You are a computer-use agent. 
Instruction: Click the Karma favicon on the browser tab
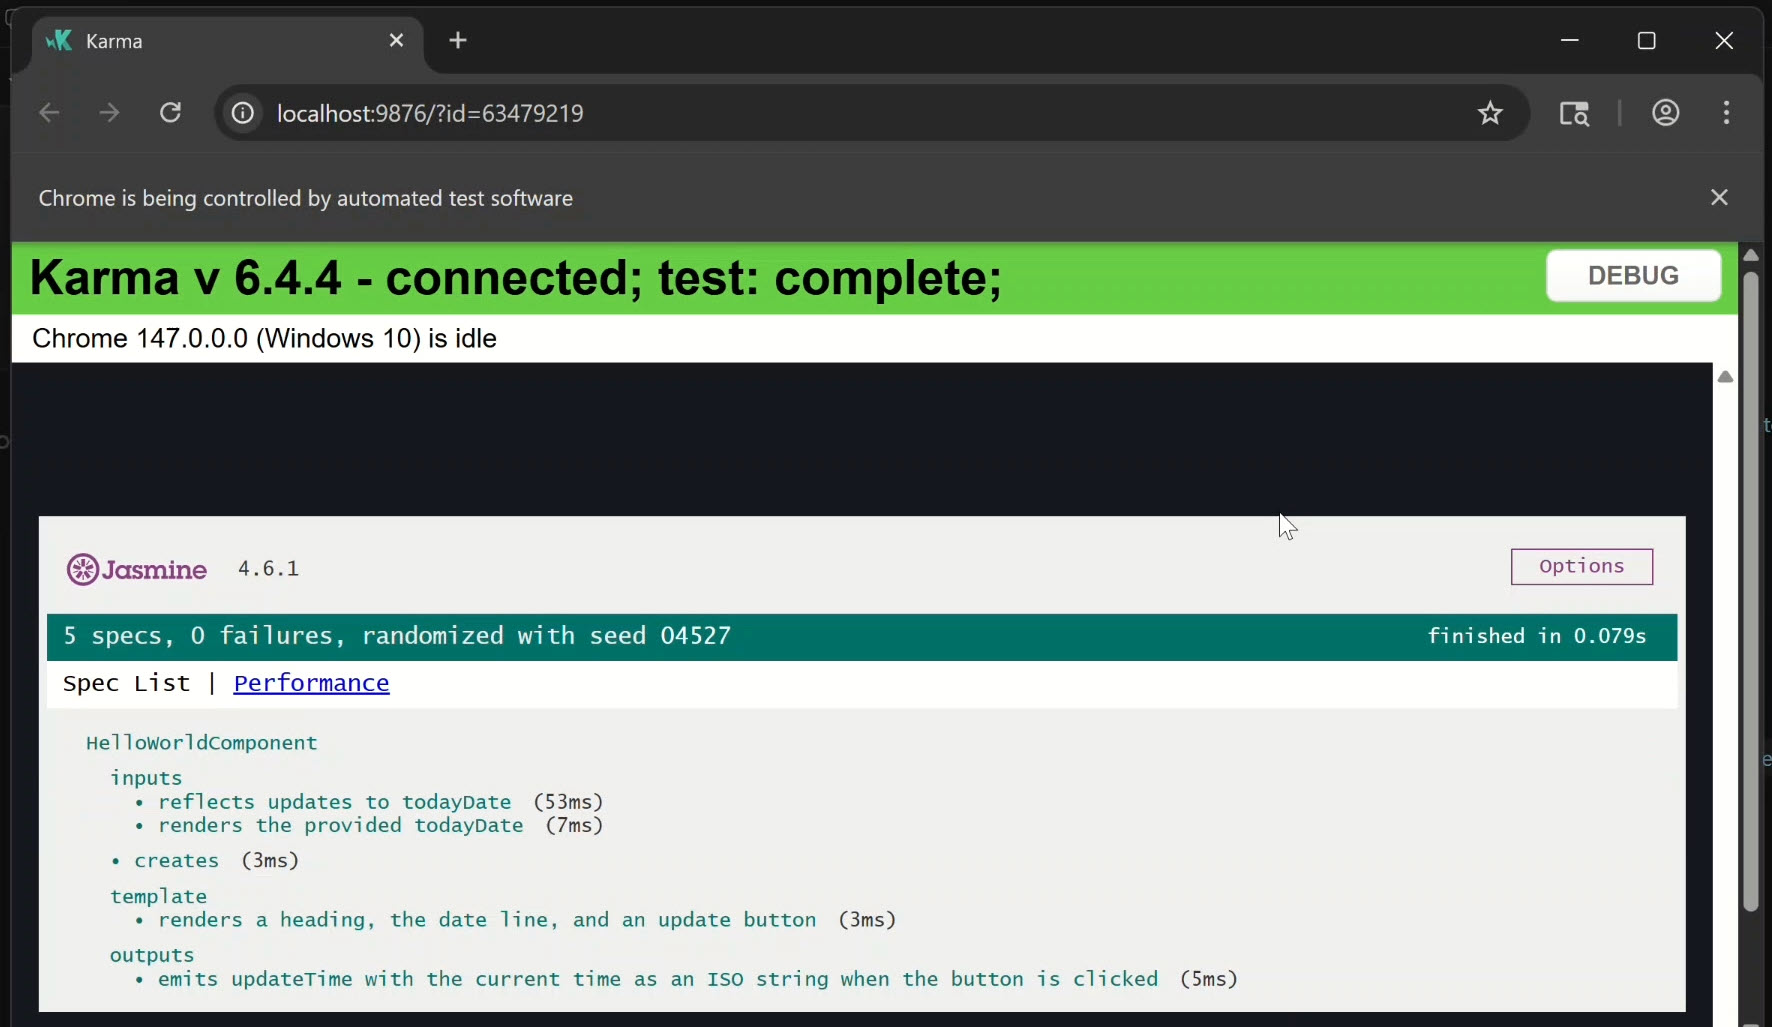pos(59,41)
